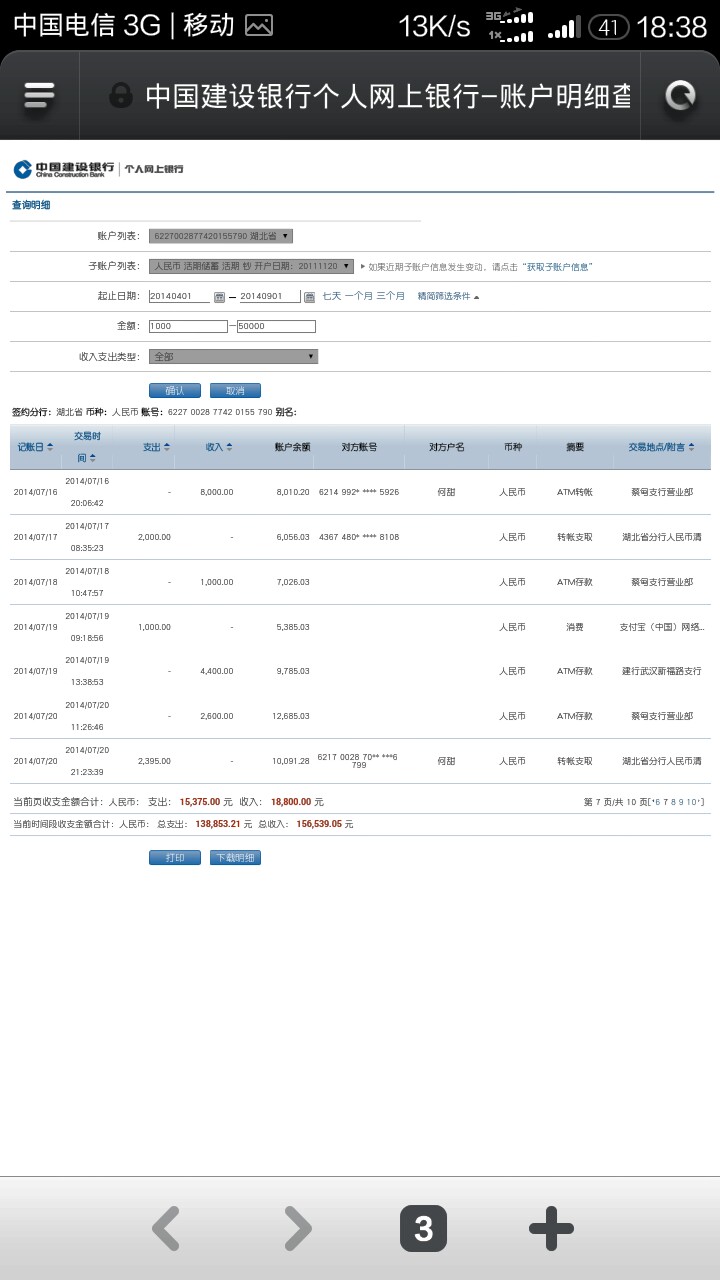This screenshot has height=1280, width=720.
Task: Click page income subtotal 18,800.00
Action: click(x=290, y=802)
